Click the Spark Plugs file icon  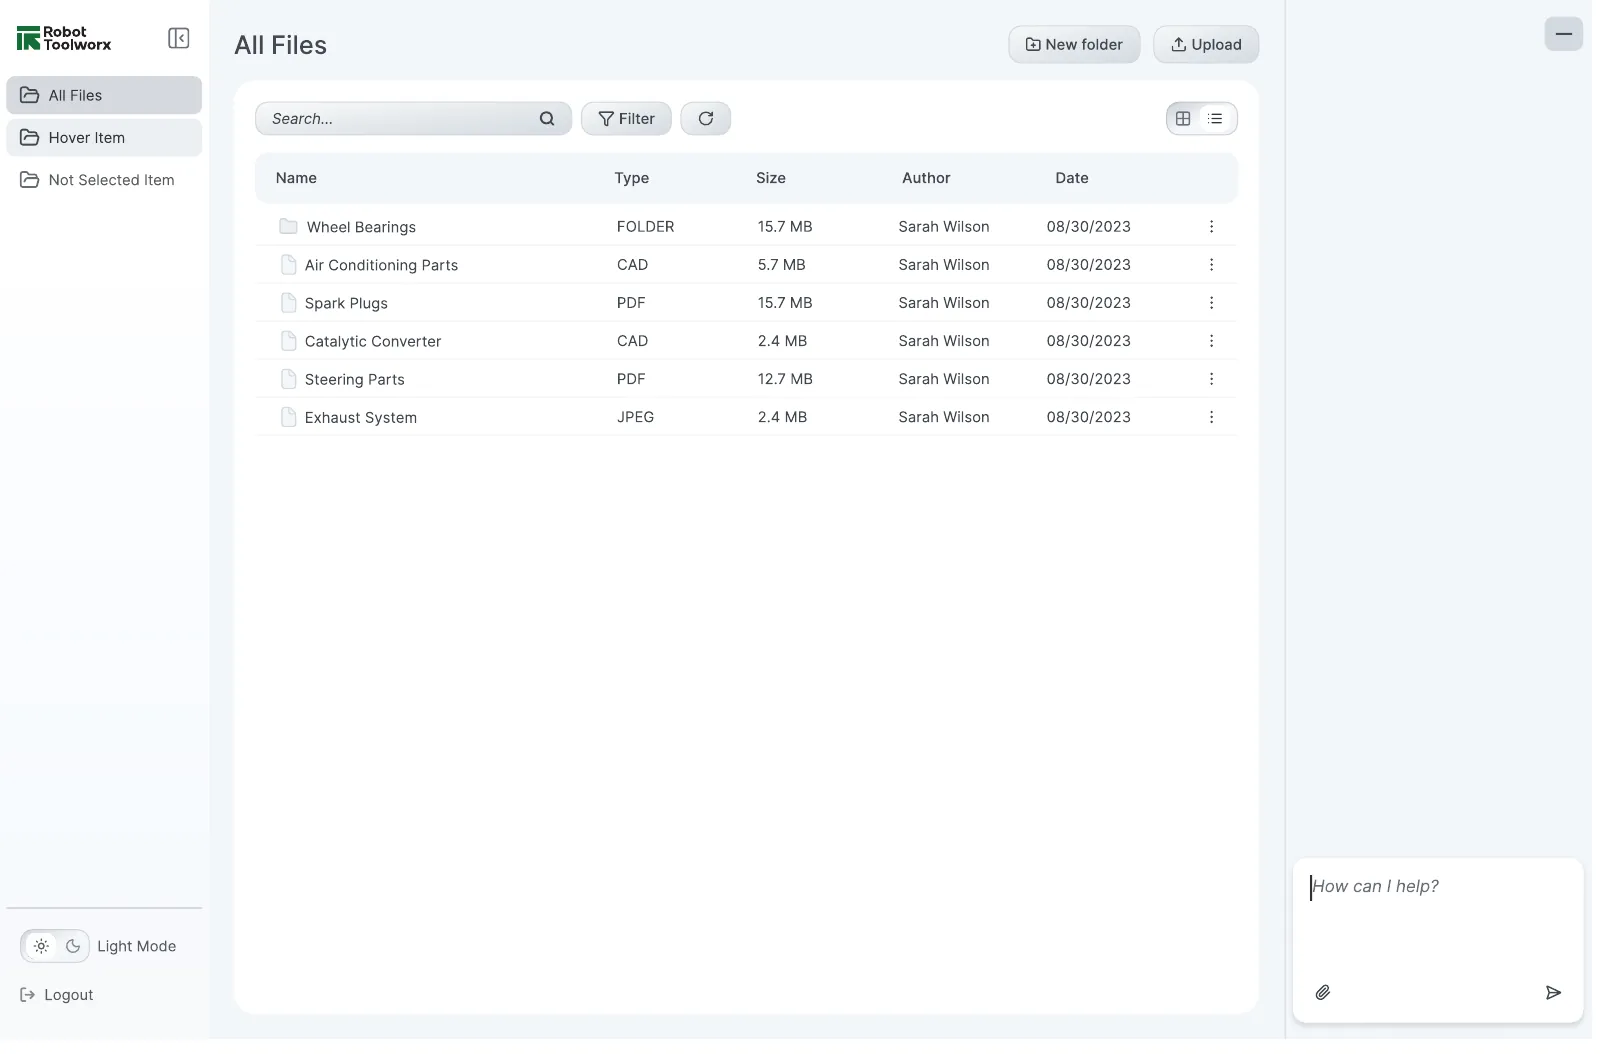[288, 302]
